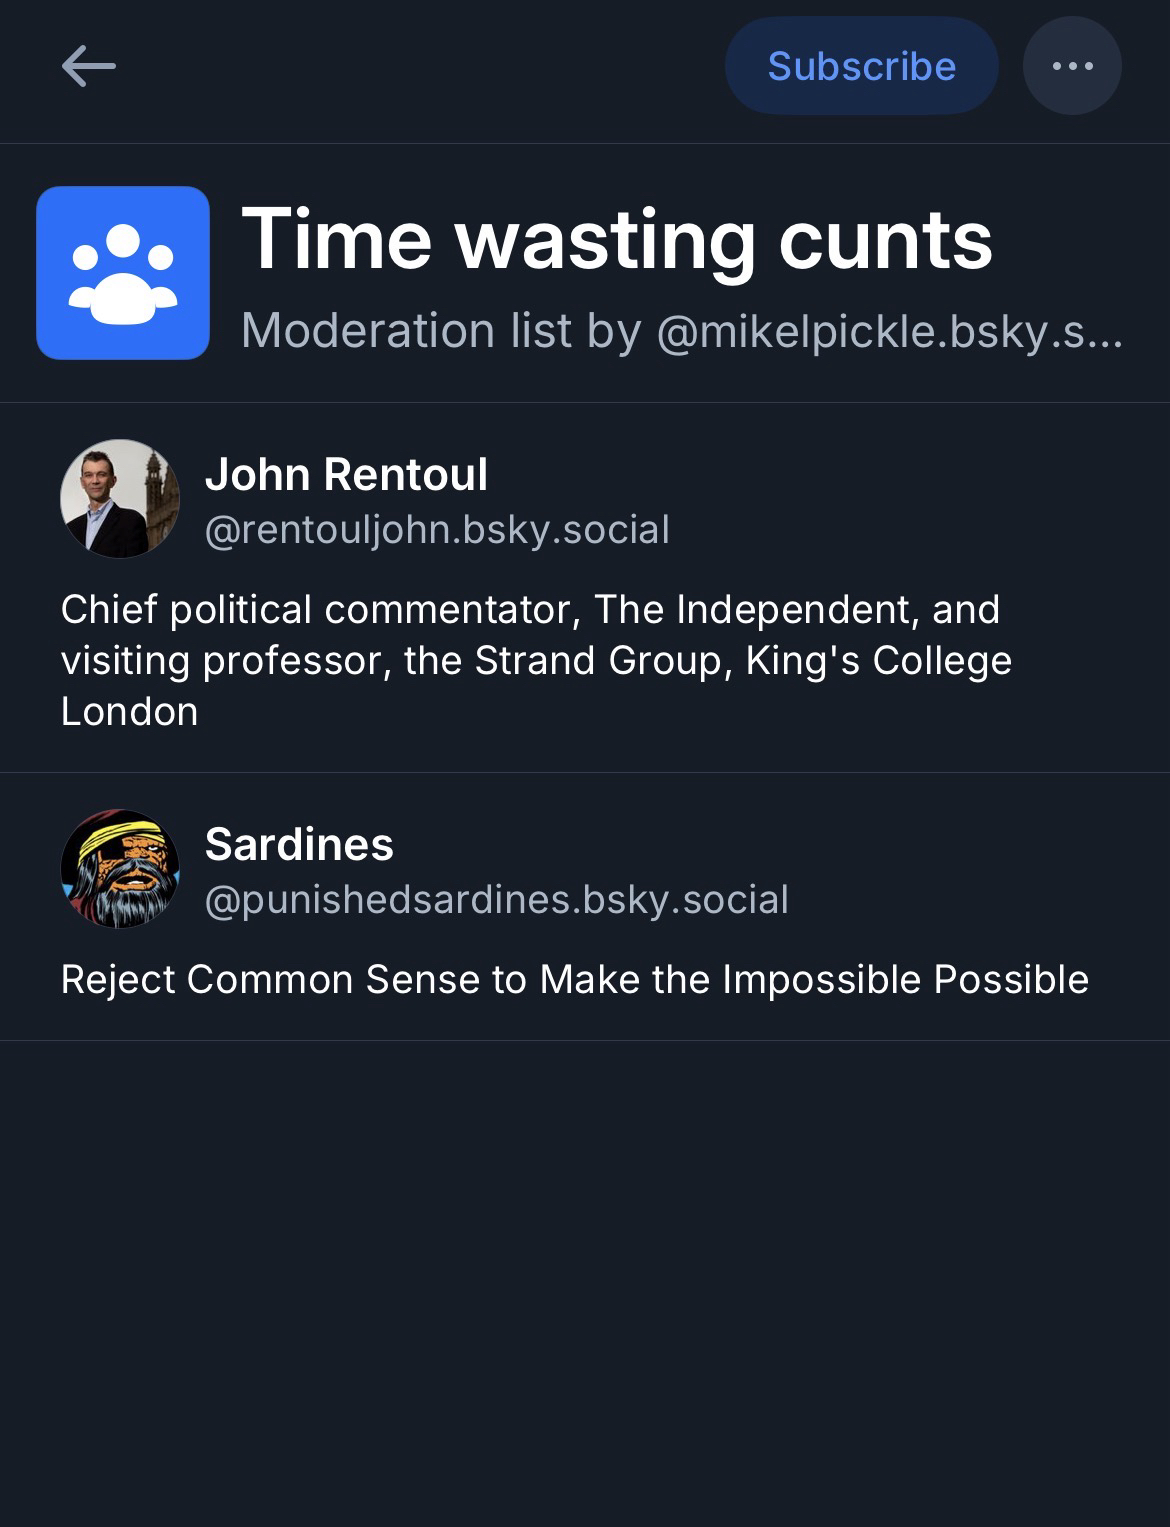Tap the @rentouljohn.bsky.social handle
1170x1527 pixels.
click(x=437, y=530)
